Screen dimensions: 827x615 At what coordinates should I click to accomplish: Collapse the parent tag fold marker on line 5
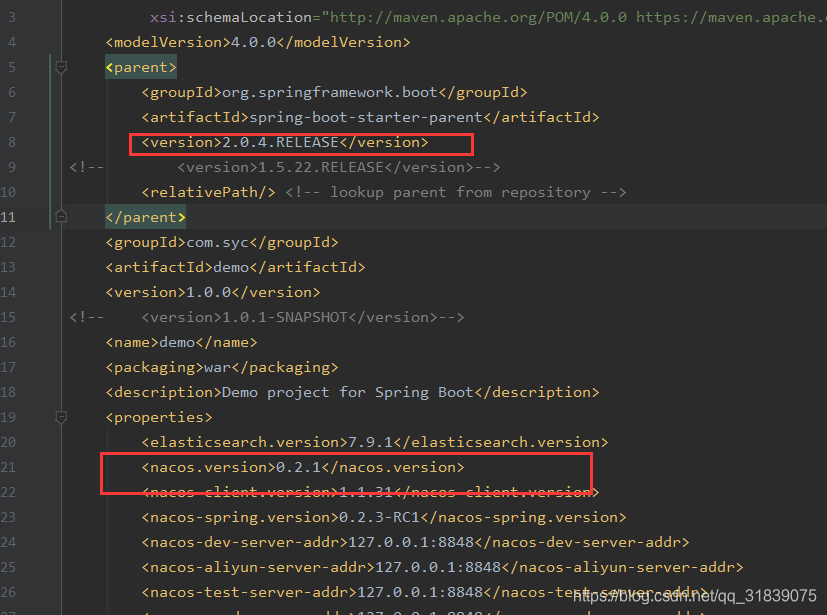pos(61,67)
